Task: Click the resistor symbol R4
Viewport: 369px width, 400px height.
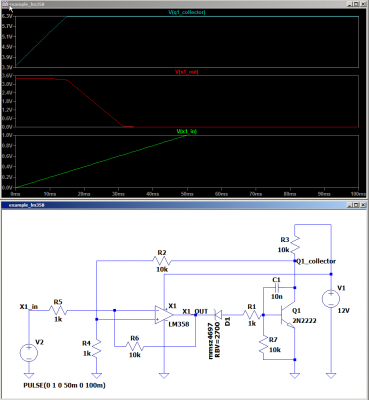Action: [x=96, y=348]
